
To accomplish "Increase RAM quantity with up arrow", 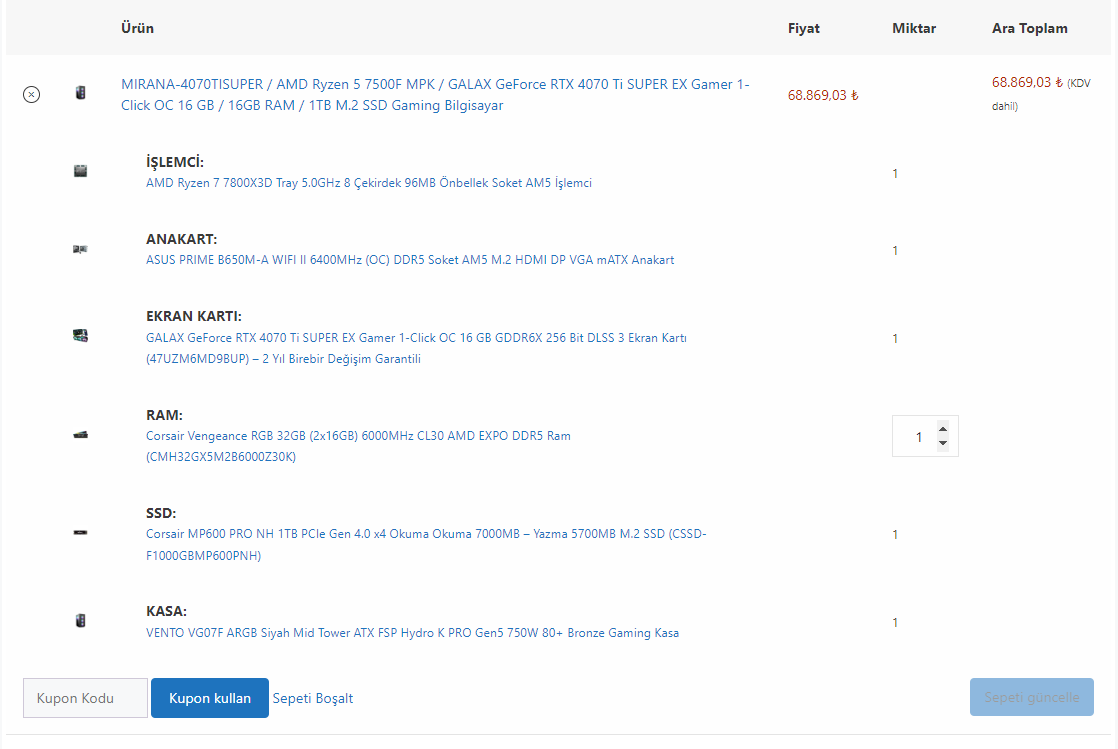I will pos(943,428).
